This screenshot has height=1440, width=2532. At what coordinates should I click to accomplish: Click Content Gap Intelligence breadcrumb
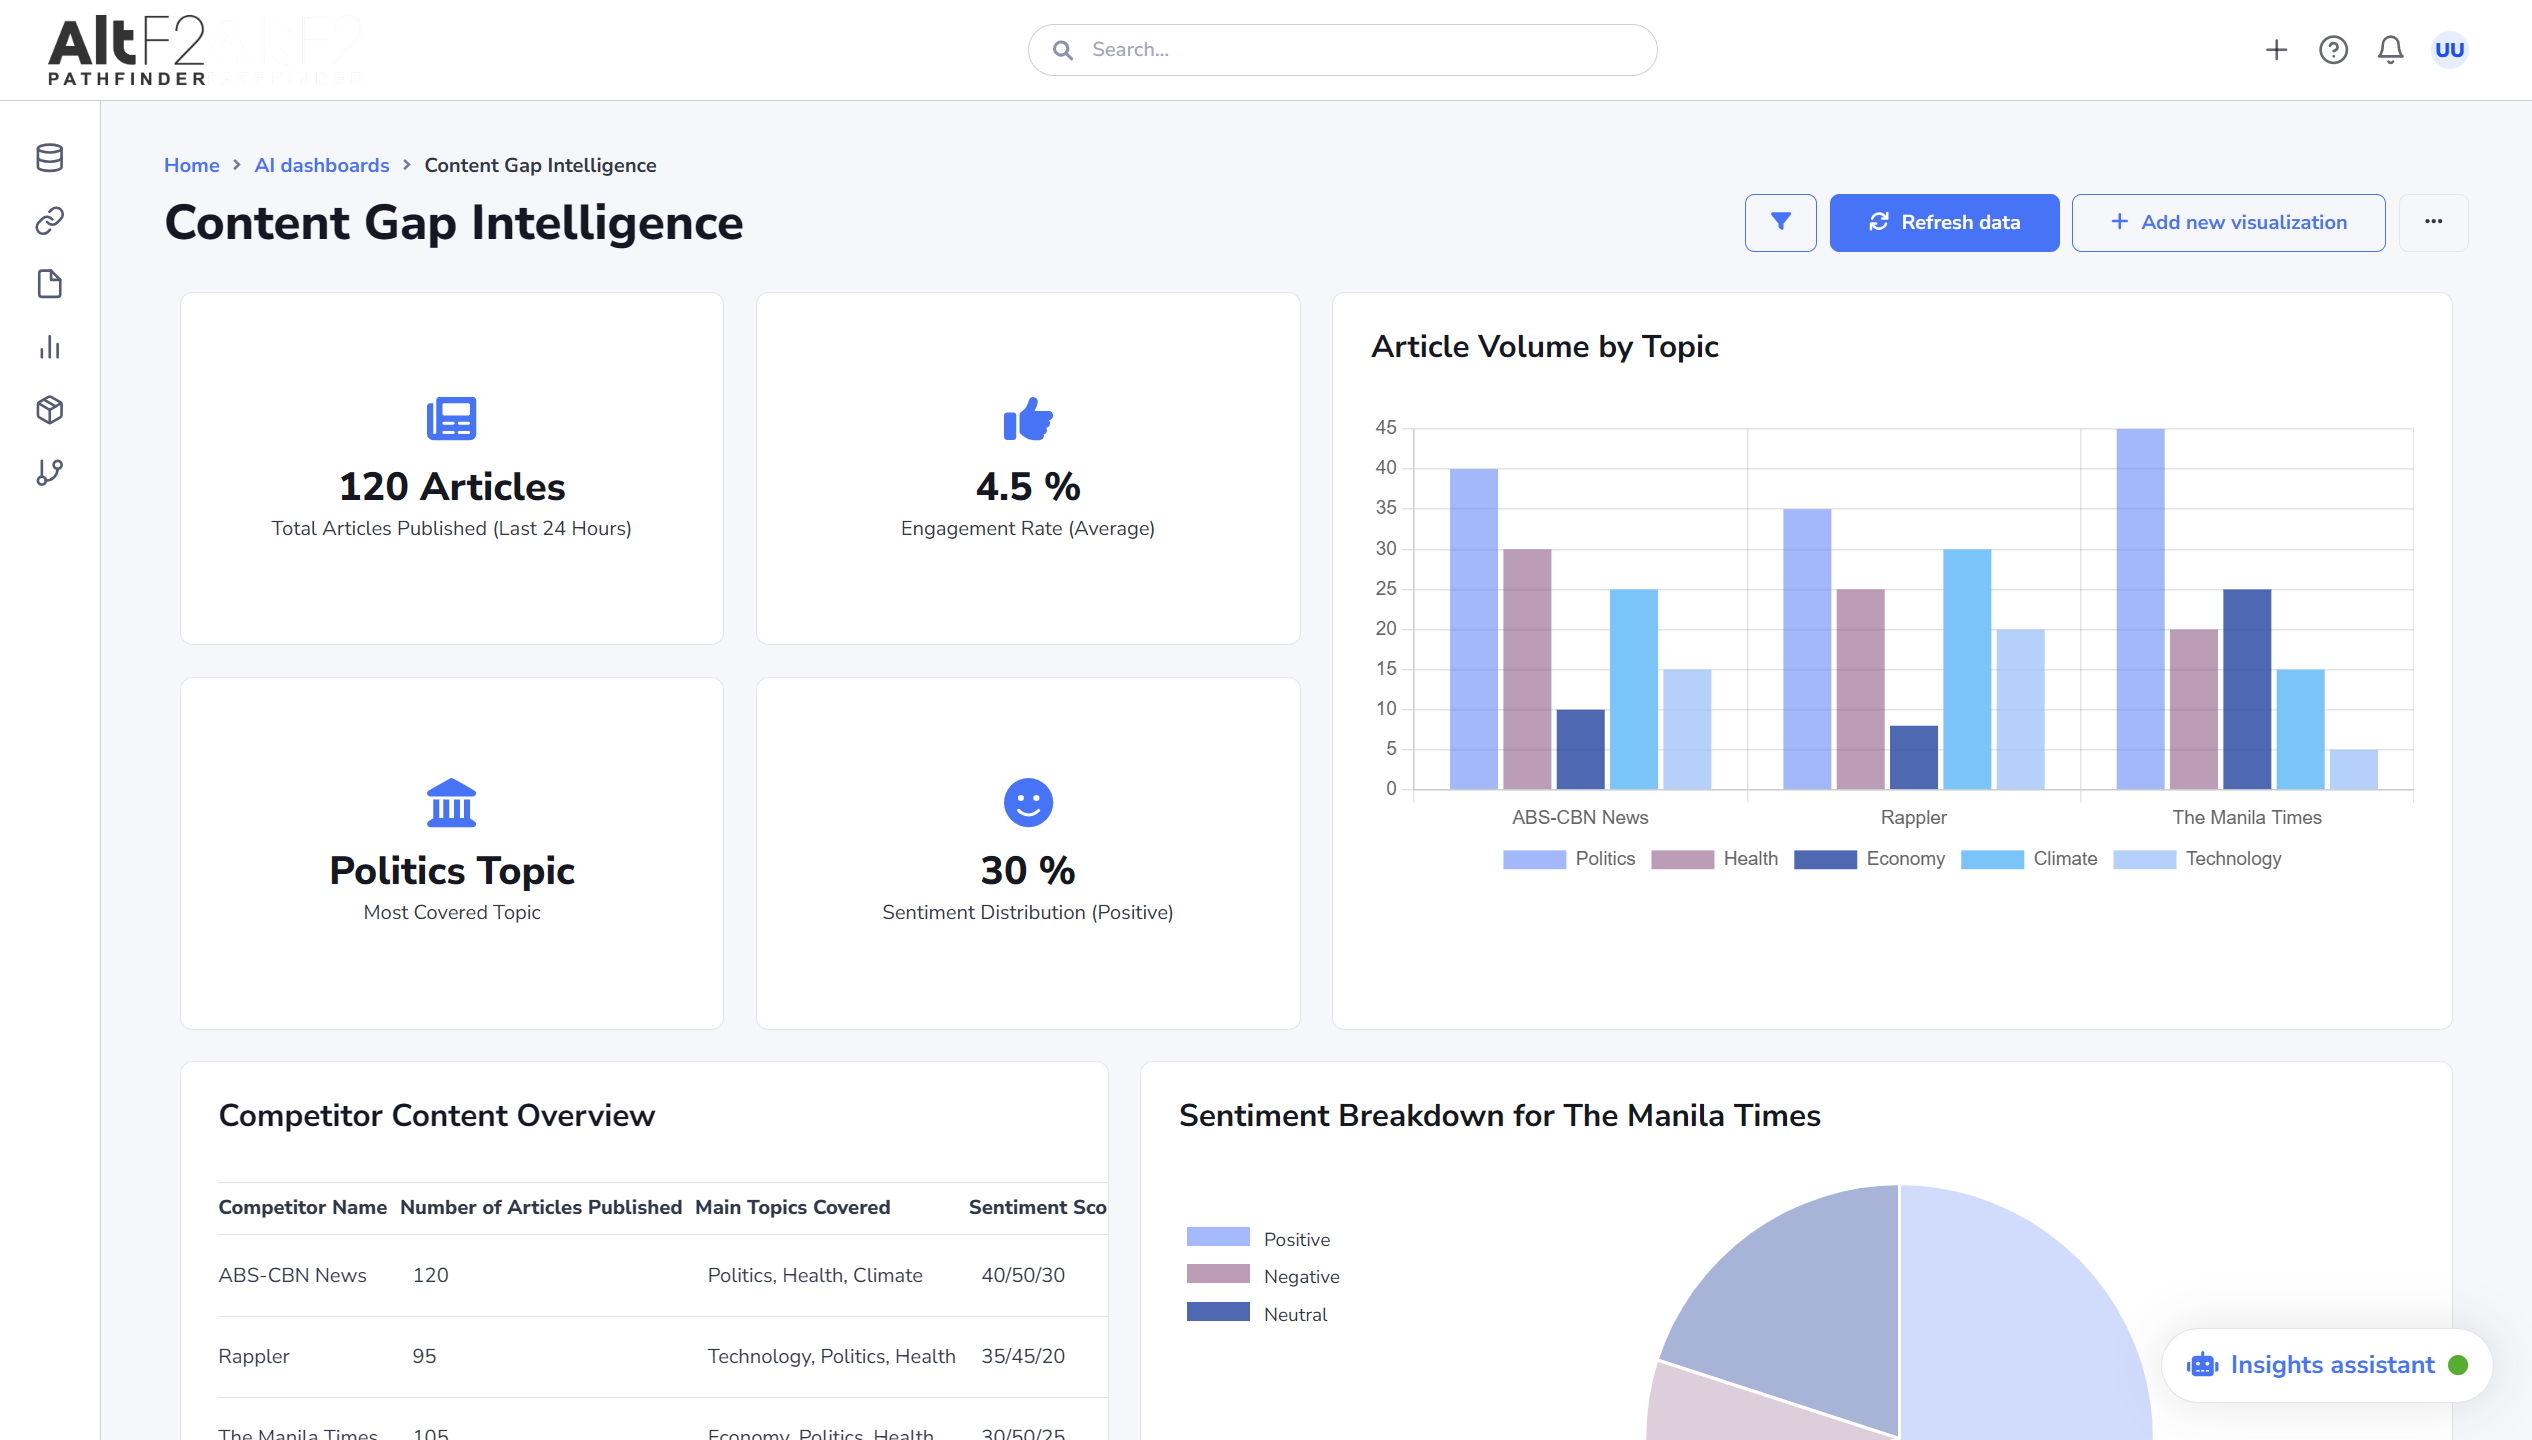click(x=540, y=165)
